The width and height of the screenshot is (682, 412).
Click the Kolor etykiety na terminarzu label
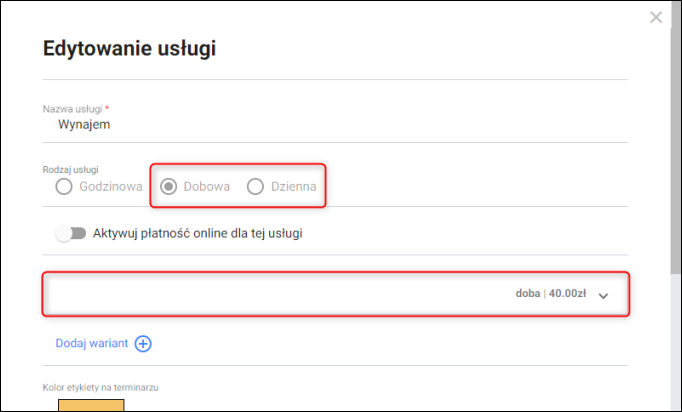pyautogui.click(x=102, y=386)
